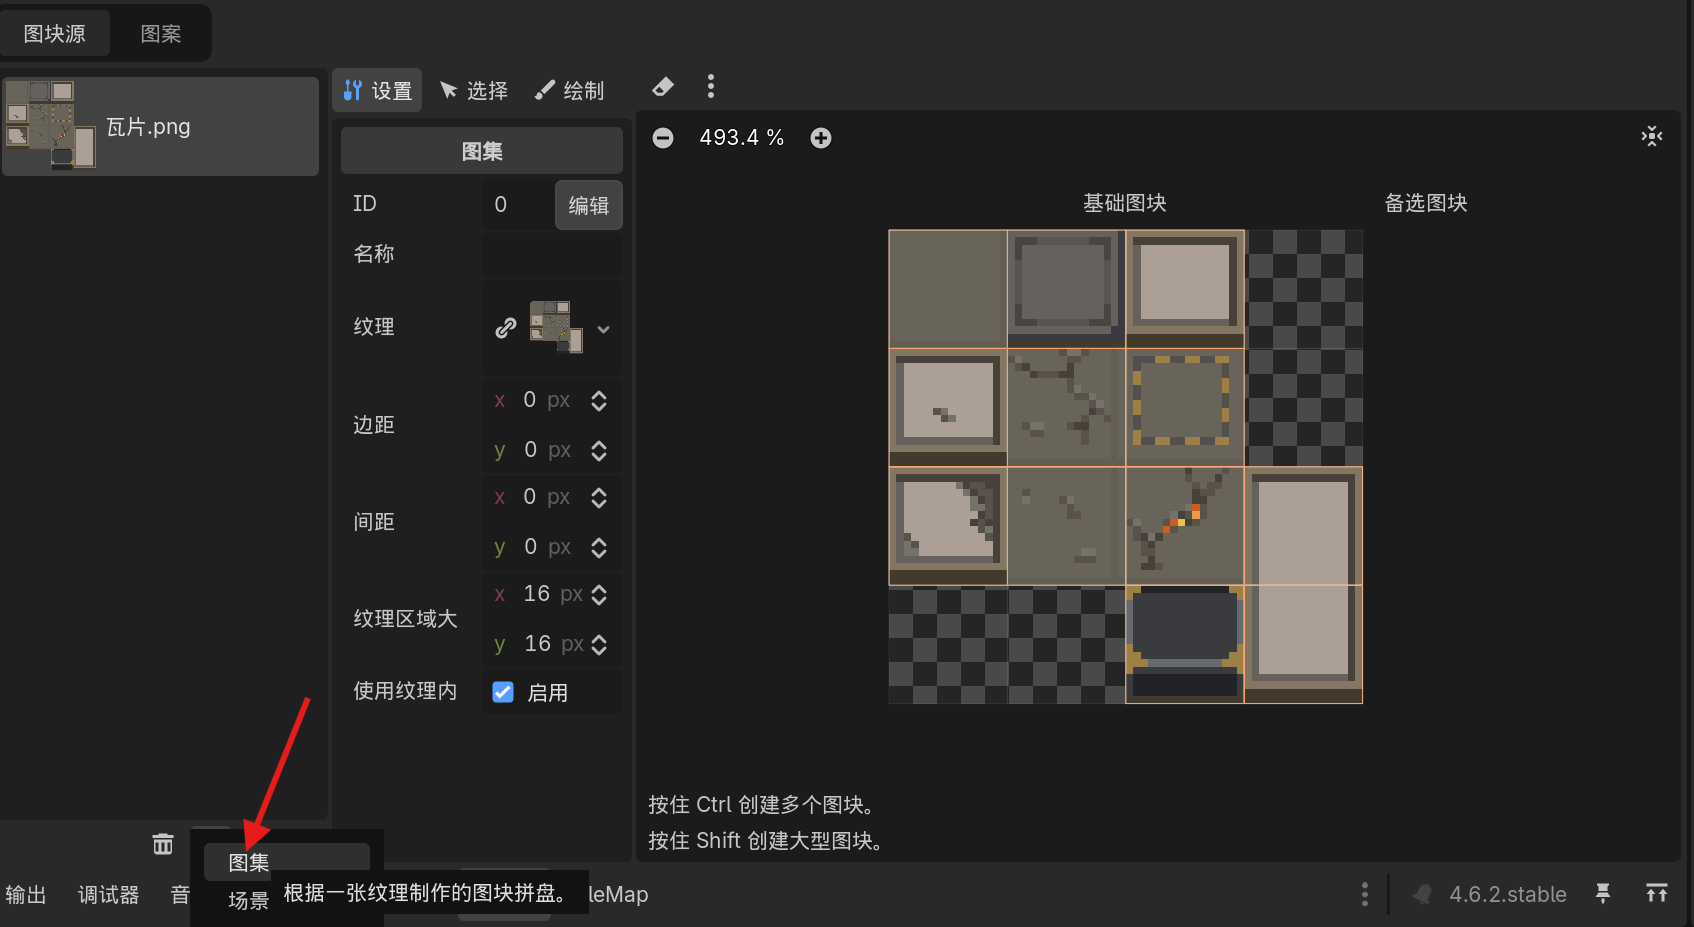1694x927 pixels.
Task: Click the 基础图块 heading
Action: pyautogui.click(x=1125, y=203)
